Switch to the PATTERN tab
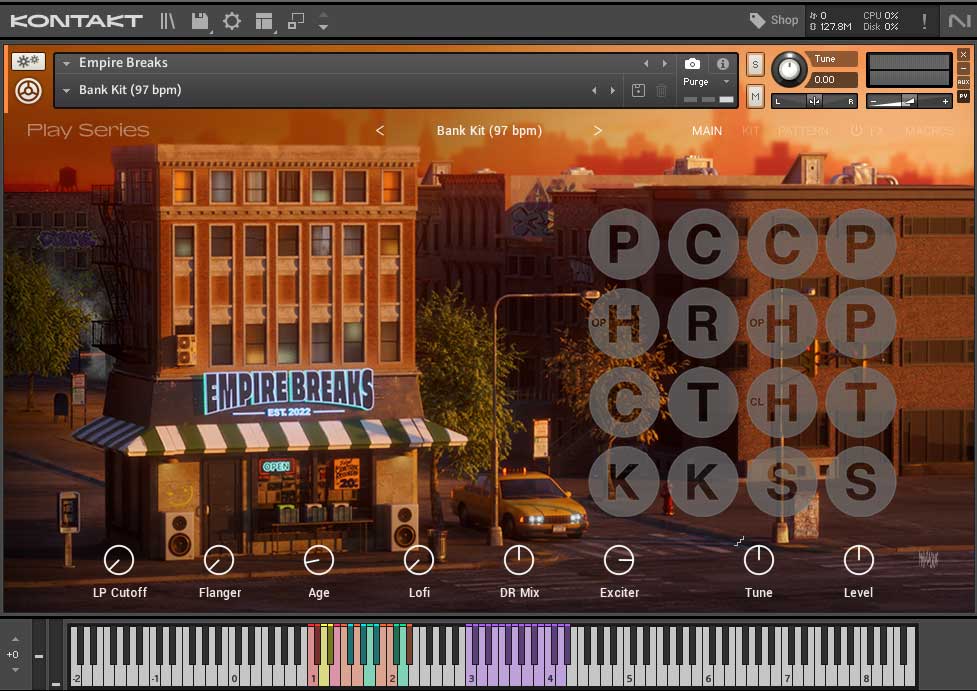The height and width of the screenshot is (691, 977). pos(804,131)
